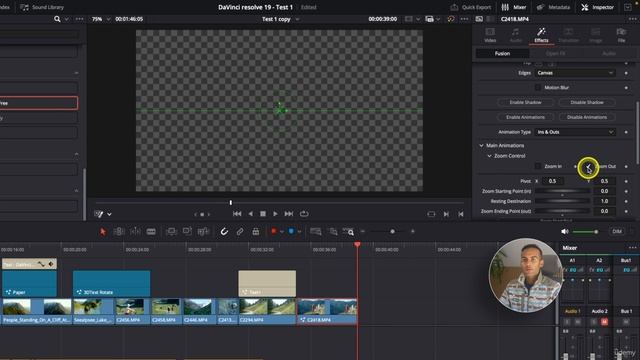Open the File inspector tab
This screenshot has width=640, height=360.
click(621, 35)
